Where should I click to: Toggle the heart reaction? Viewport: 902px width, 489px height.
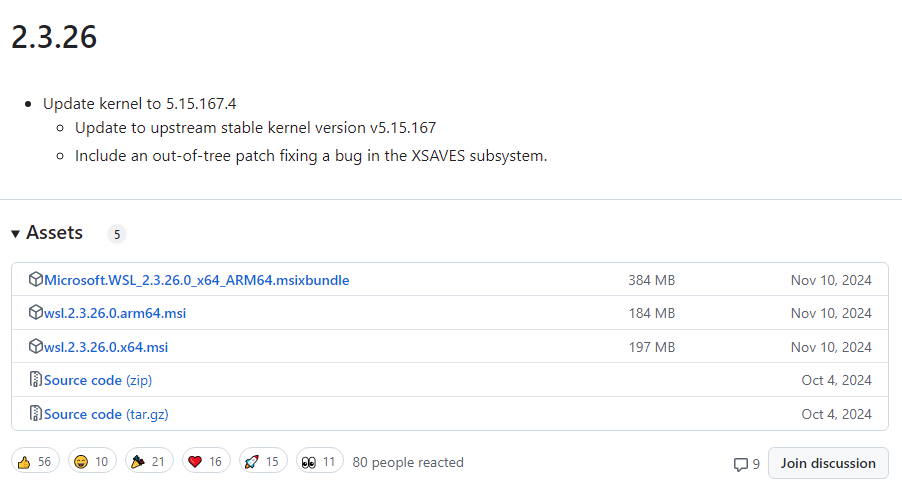click(205, 462)
